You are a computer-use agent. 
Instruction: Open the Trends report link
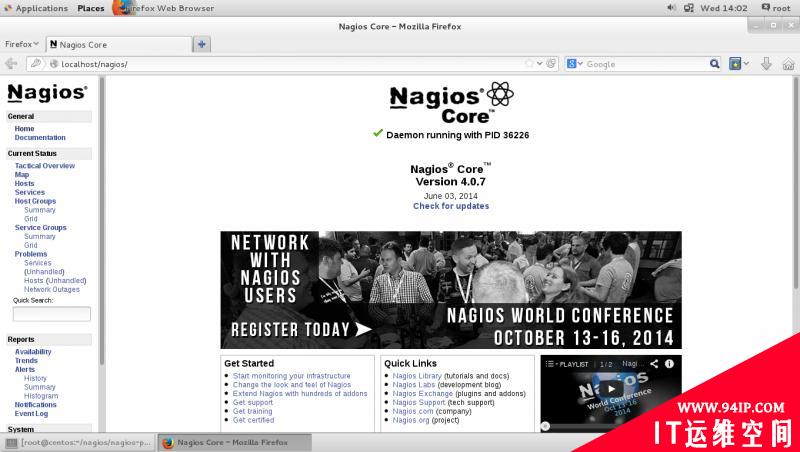click(26, 360)
